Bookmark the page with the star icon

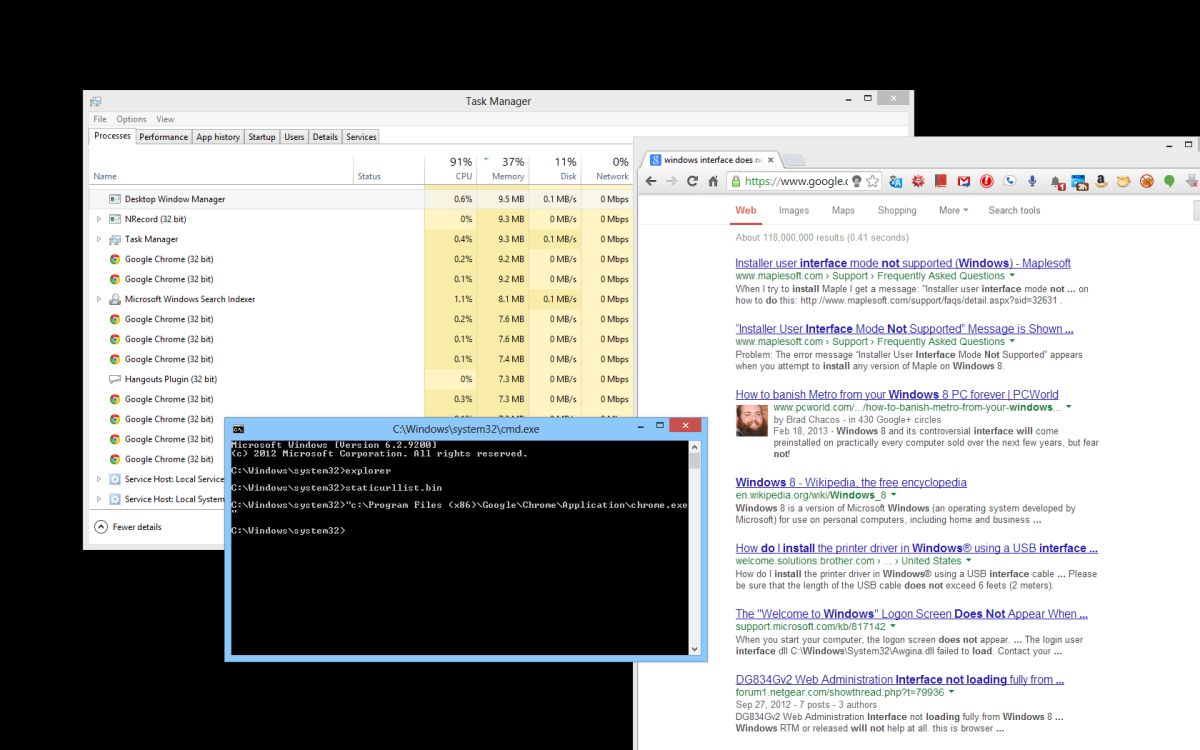tap(873, 182)
